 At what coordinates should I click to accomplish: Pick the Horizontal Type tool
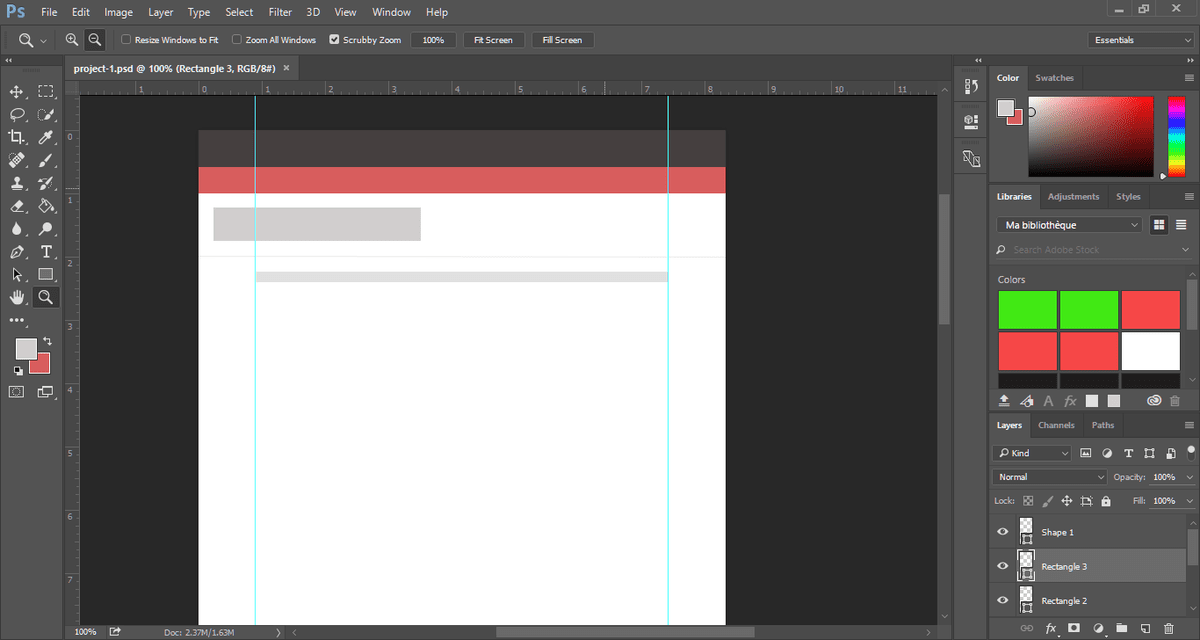tap(46, 251)
